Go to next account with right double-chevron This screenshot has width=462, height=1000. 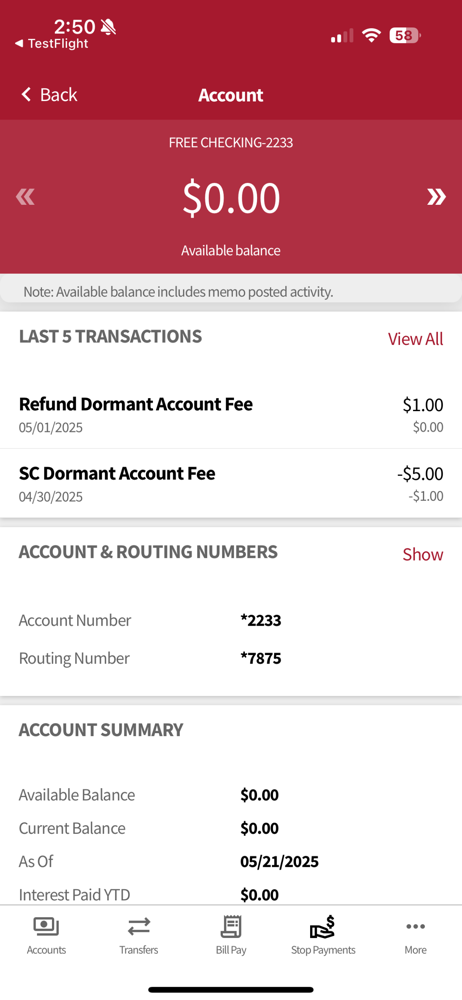[436, 198]
